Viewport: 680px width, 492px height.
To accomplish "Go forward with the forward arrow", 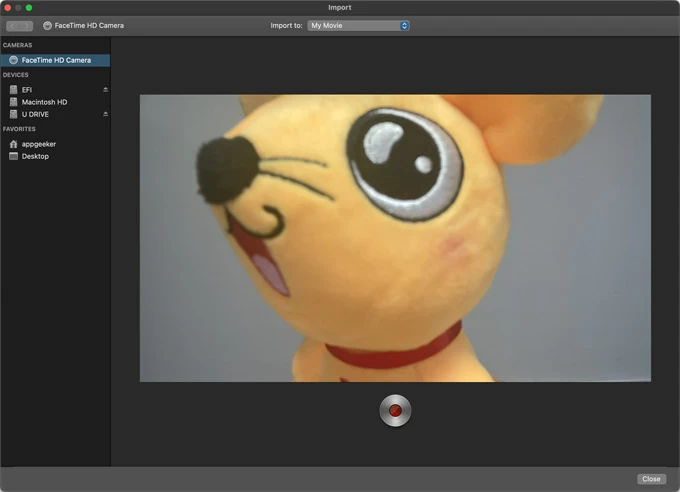I will pos(26,25).
